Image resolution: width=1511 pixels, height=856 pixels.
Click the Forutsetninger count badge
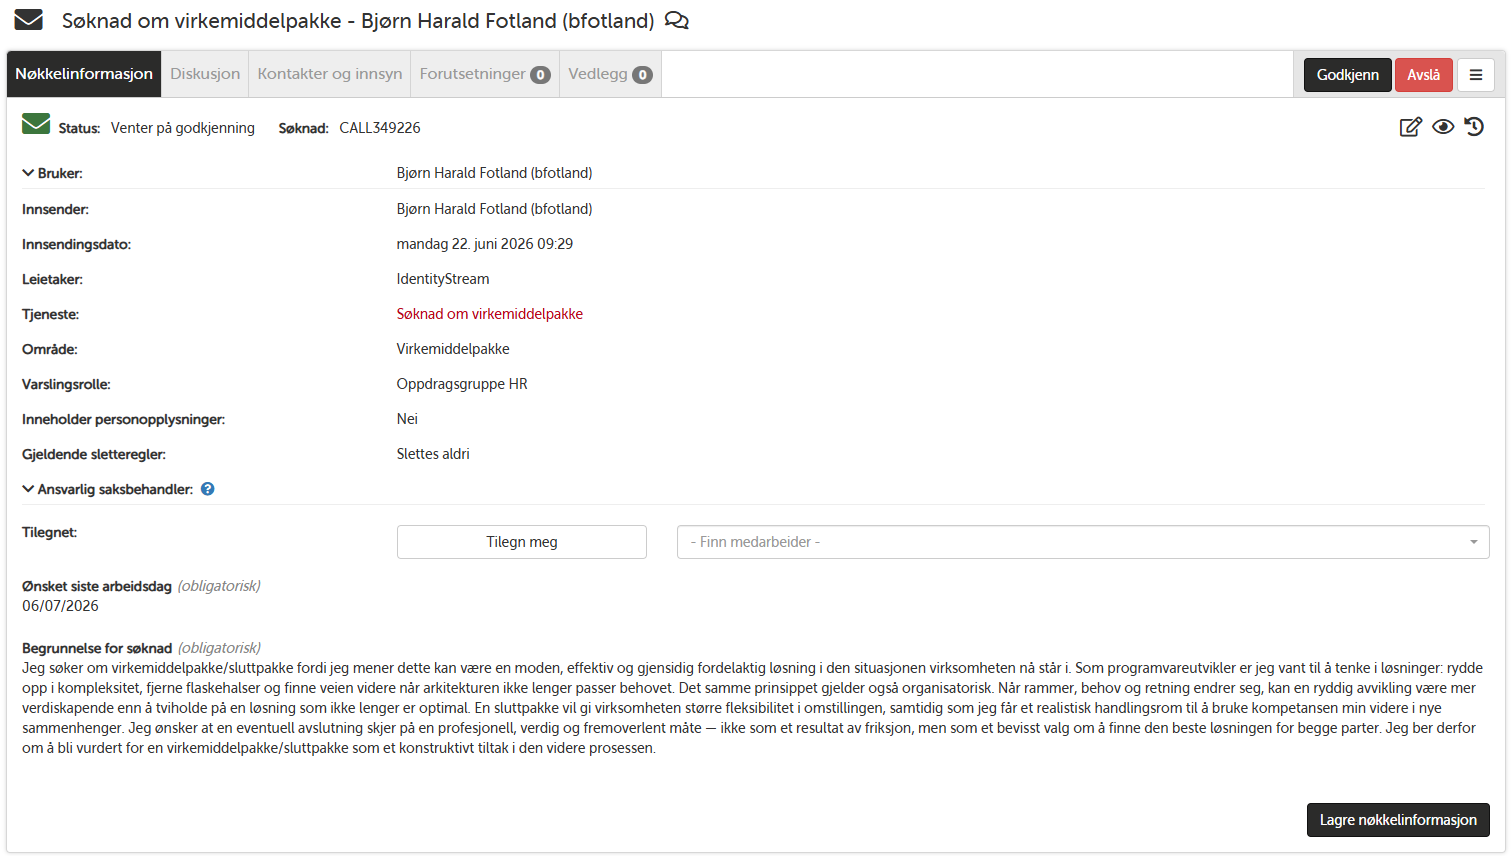tap(540, 75)
